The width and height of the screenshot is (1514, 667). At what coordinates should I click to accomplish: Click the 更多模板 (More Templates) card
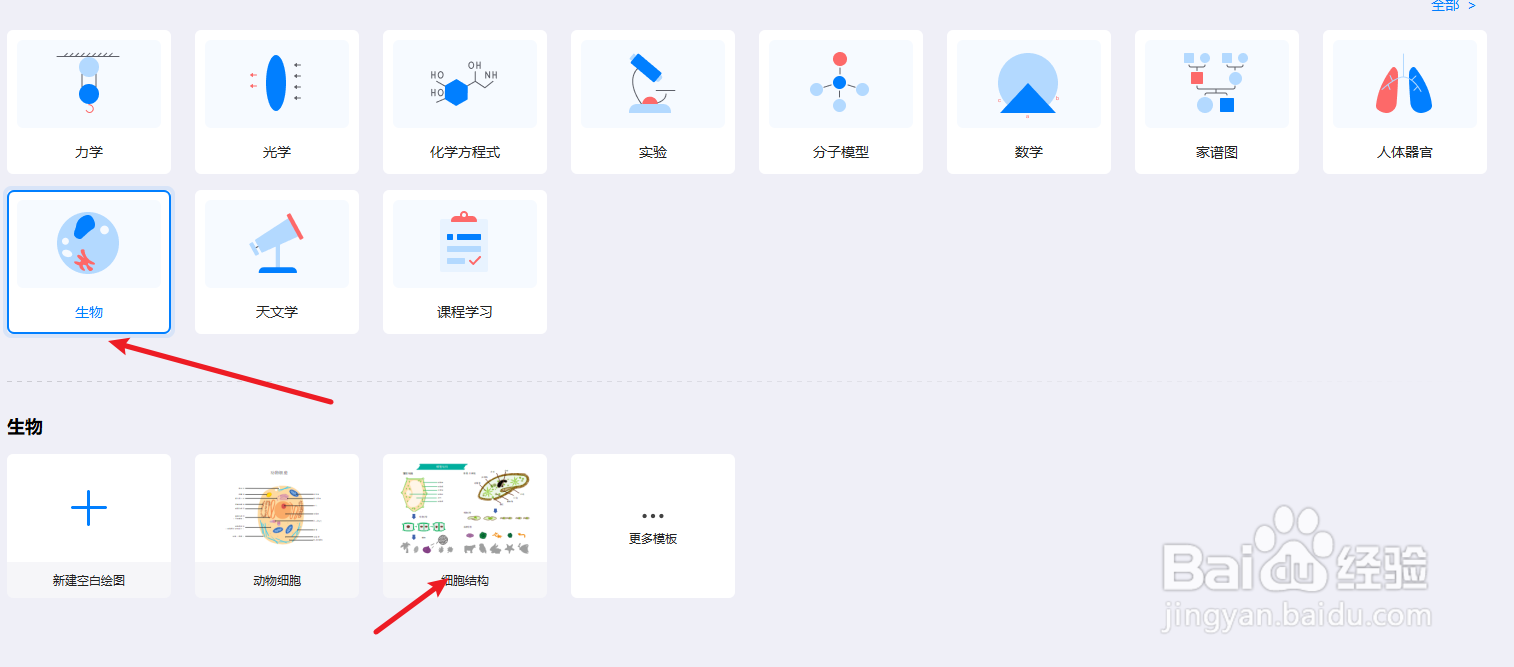click(652, 525)
